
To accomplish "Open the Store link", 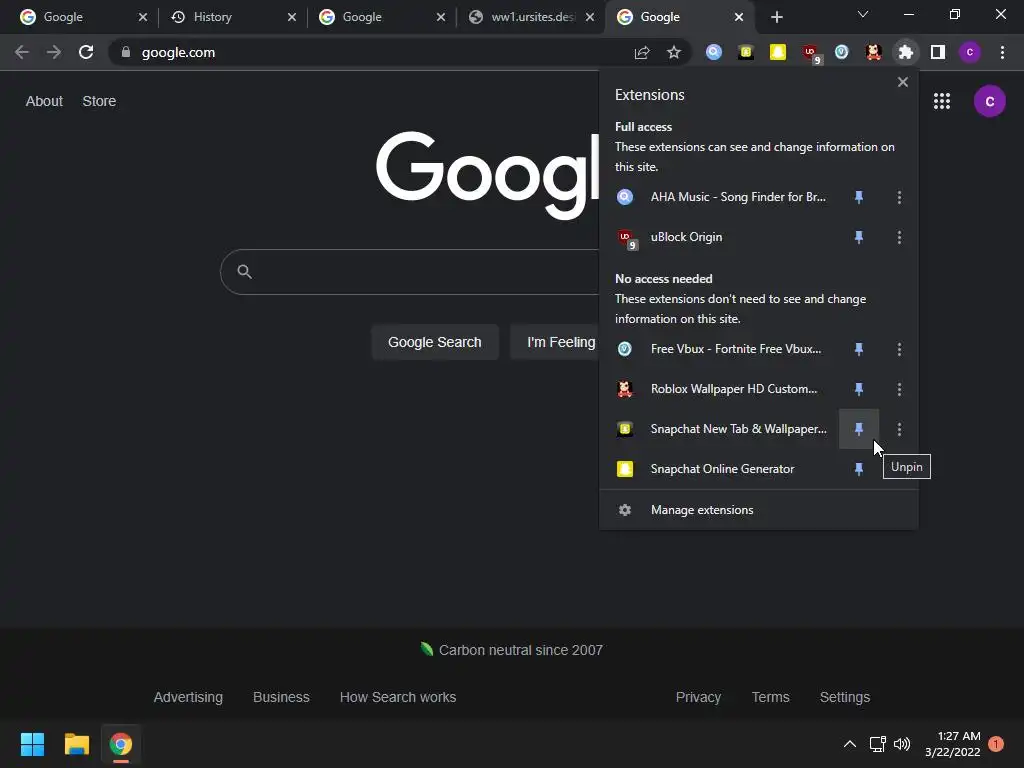I will tap(99, 101).
